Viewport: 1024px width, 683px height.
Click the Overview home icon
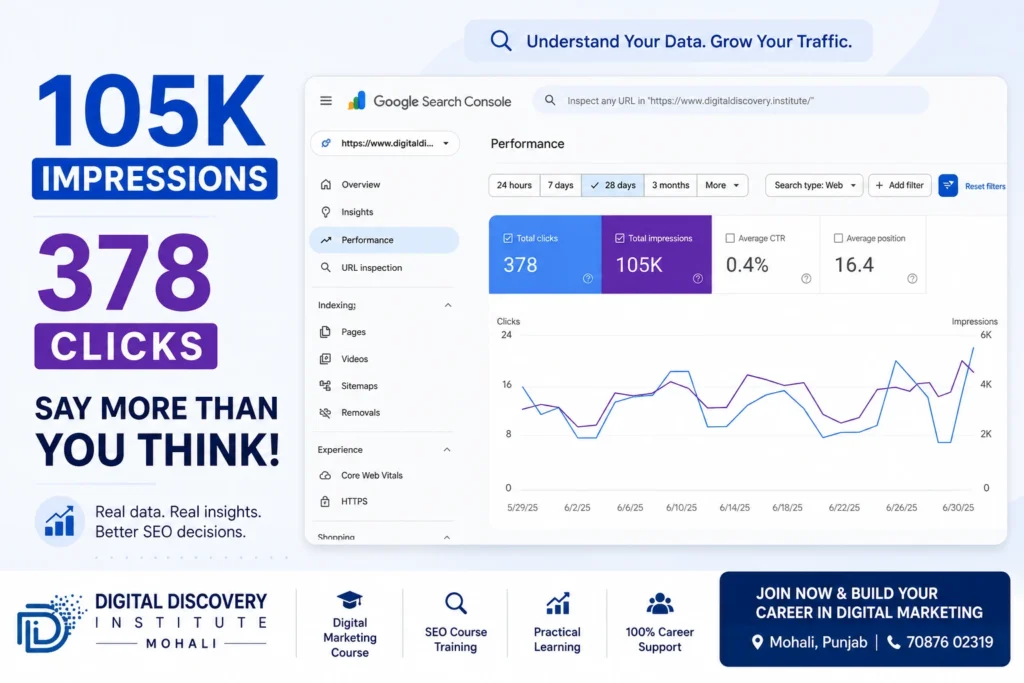[x=326, y=184]
